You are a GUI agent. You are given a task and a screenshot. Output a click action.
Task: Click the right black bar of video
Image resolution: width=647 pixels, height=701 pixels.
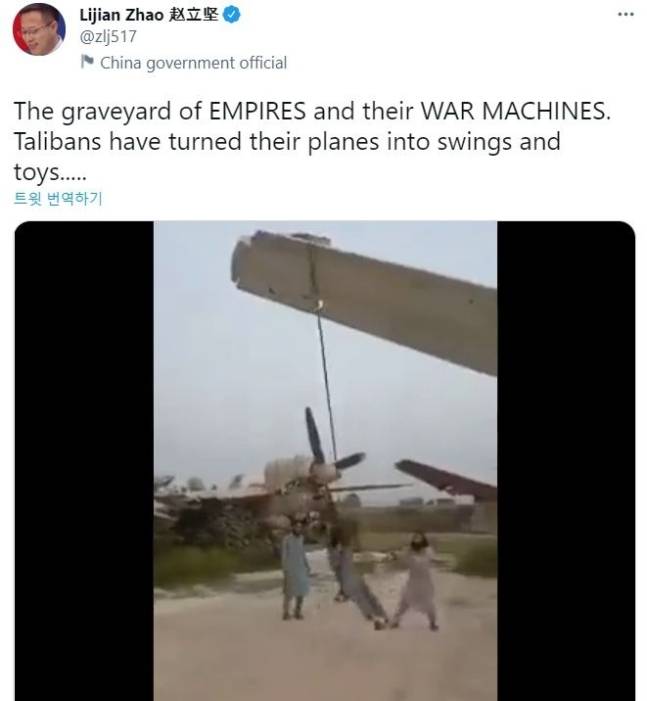click(x=566, y=460)
